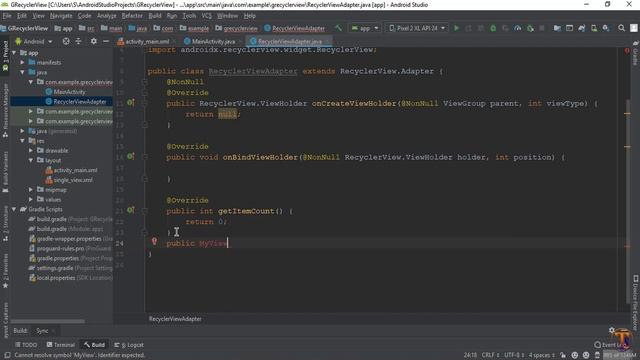
Task: Open the Android project view dropdown
Action: (x=34, y=42)
